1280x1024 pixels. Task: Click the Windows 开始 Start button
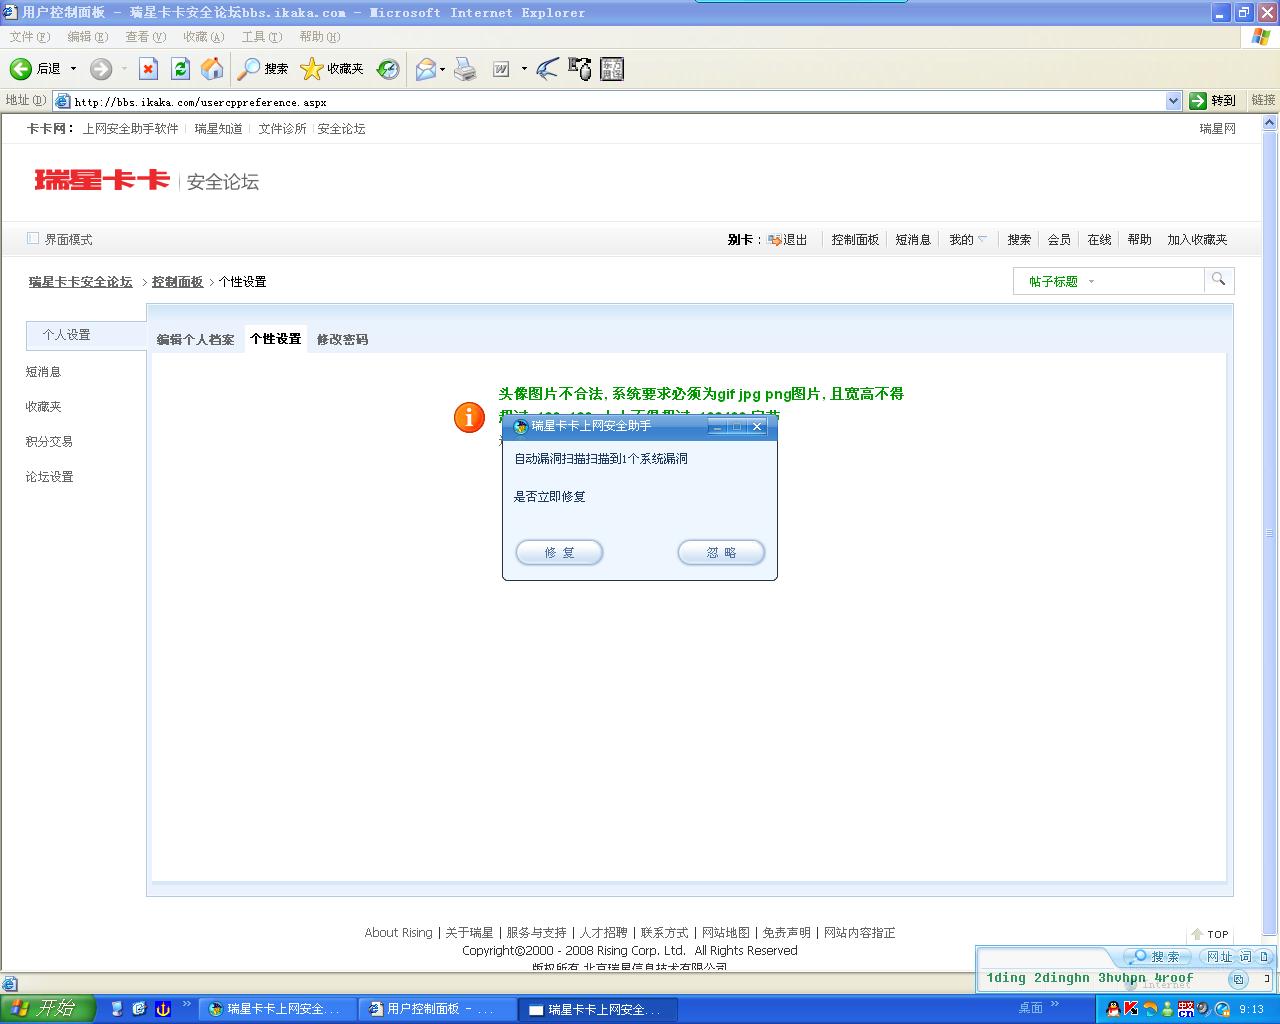point(47,1009)
